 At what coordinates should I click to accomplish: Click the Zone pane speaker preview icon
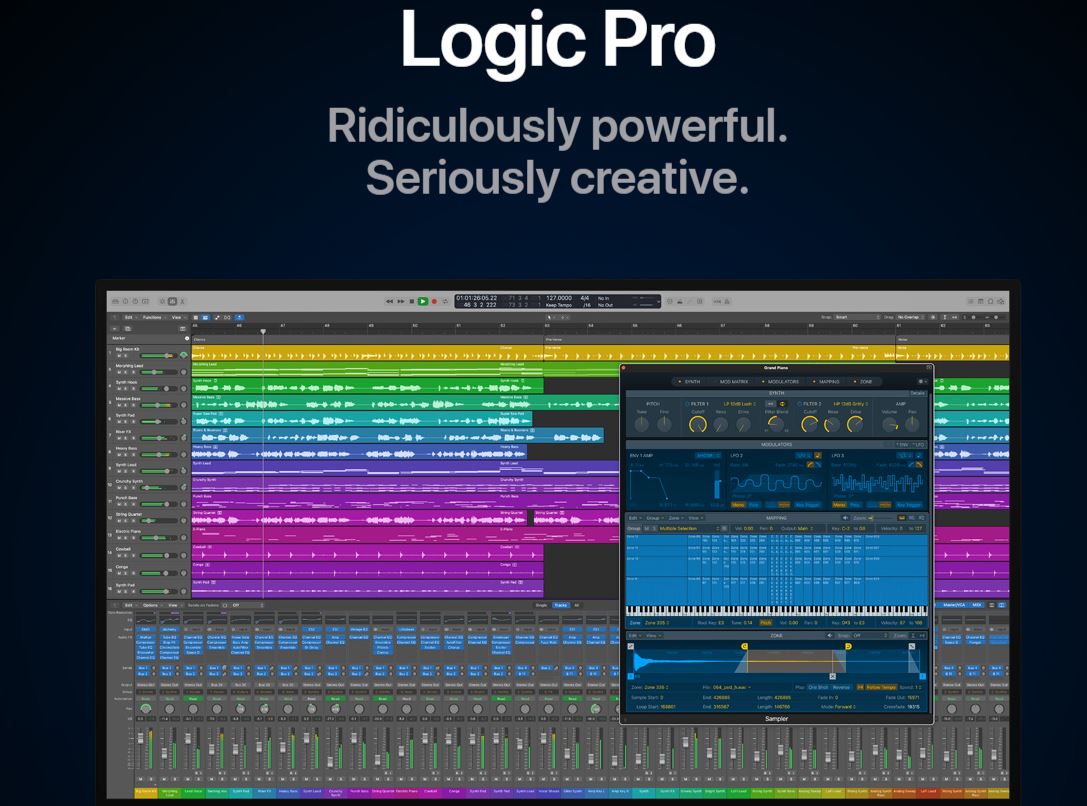(x=830, y=636)
